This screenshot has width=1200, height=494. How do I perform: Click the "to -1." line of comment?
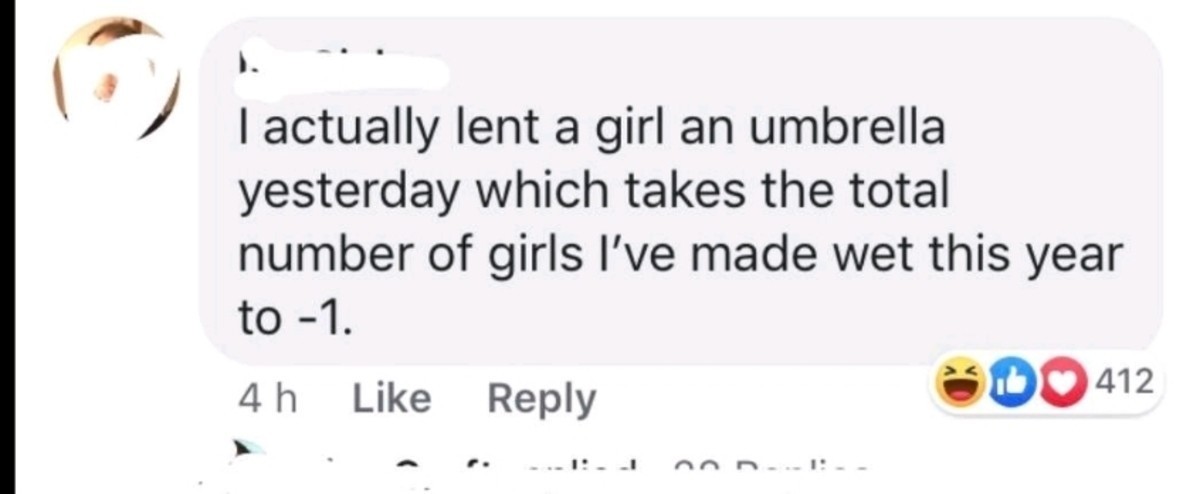click(x=295, y=318)
